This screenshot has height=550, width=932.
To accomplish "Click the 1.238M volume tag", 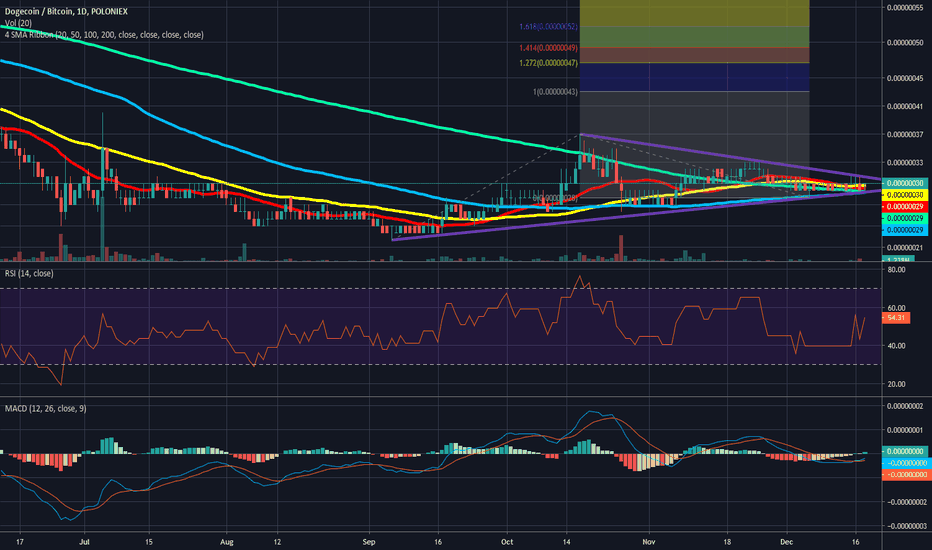I will coord(898,259).
